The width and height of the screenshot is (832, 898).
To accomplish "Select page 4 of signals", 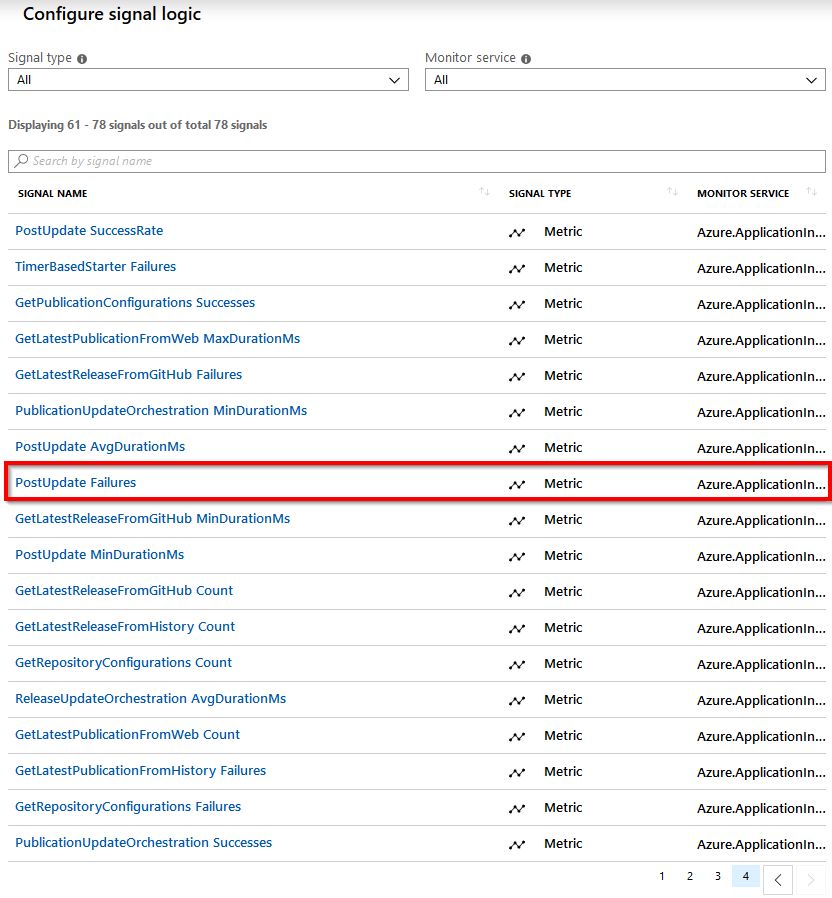I will point(746,876).
